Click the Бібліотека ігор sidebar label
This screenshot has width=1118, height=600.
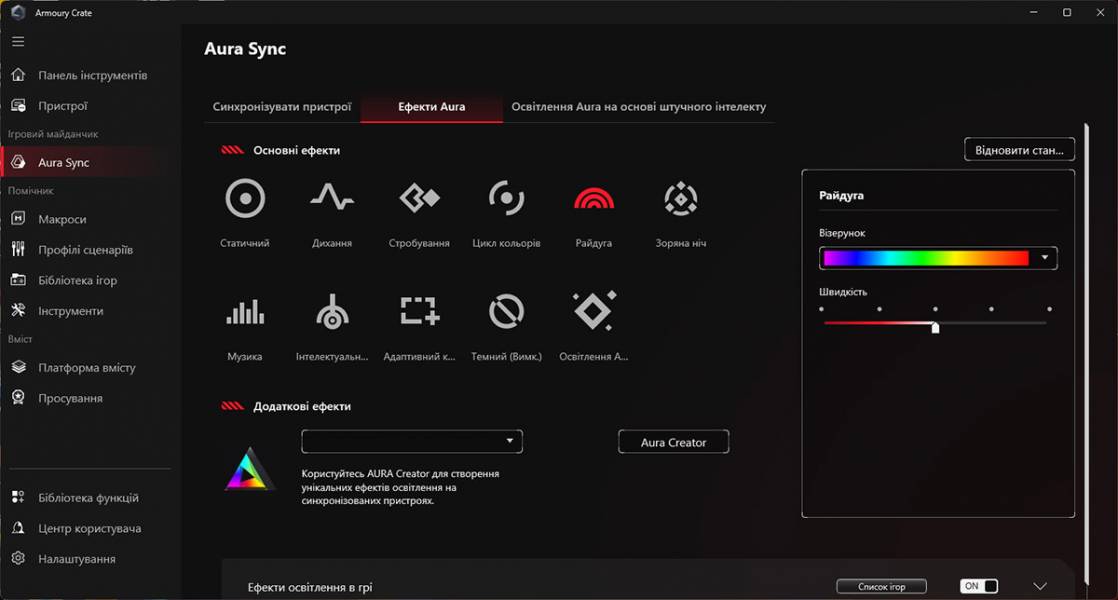click(x=78, y=280)
